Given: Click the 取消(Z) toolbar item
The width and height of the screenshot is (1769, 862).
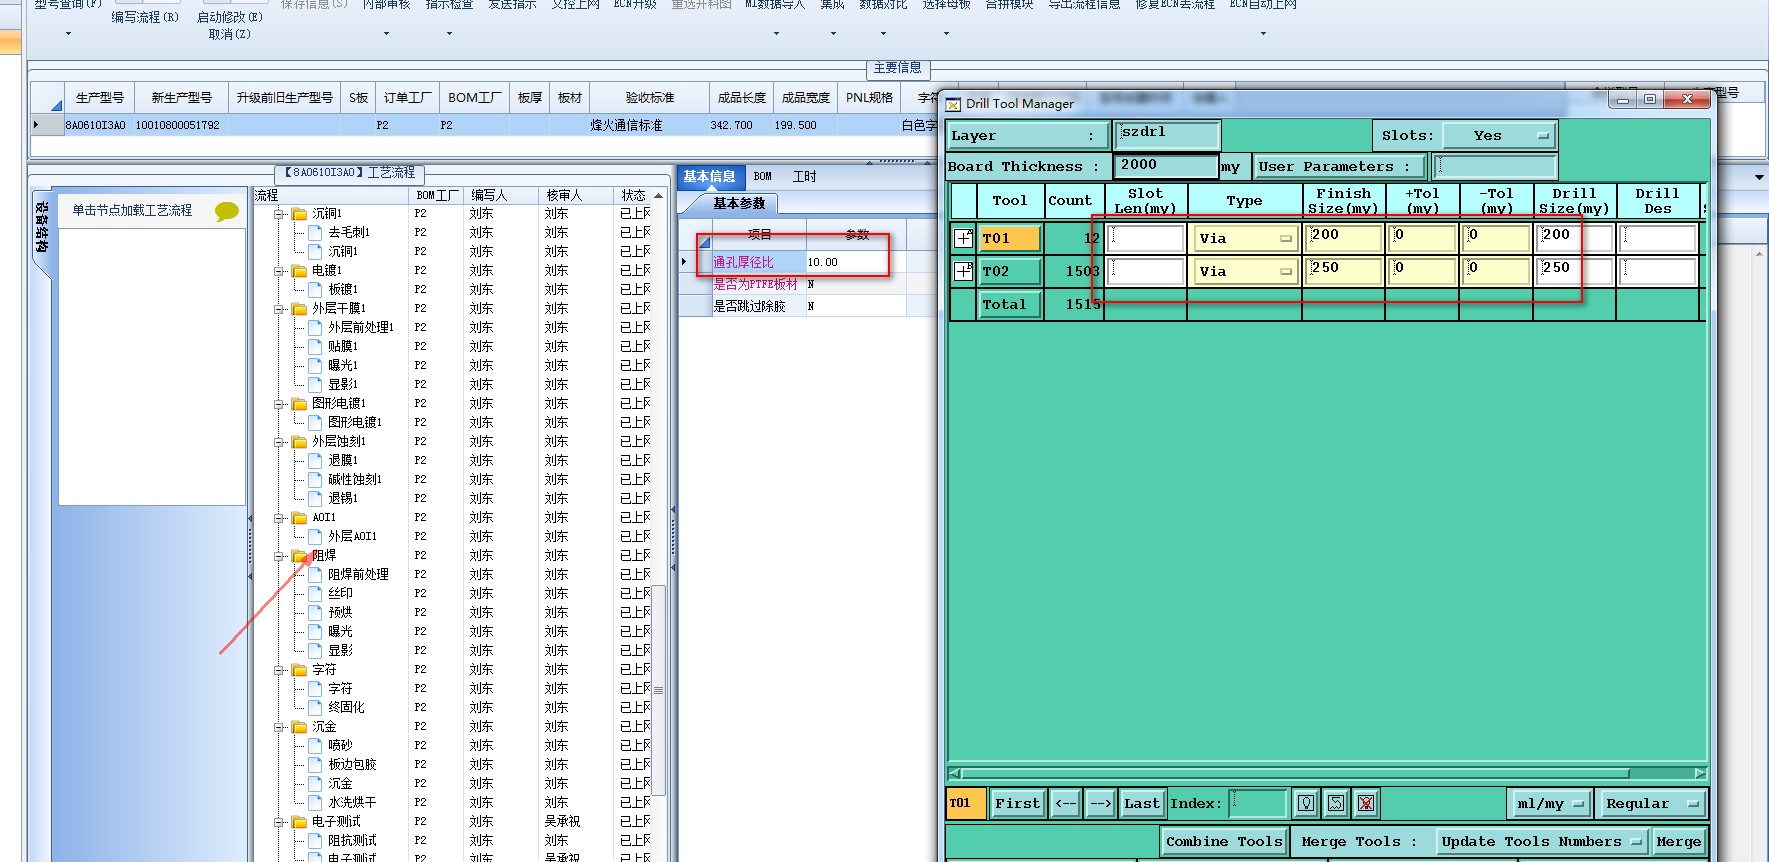Looking at the screenshot, I should 230,34.
